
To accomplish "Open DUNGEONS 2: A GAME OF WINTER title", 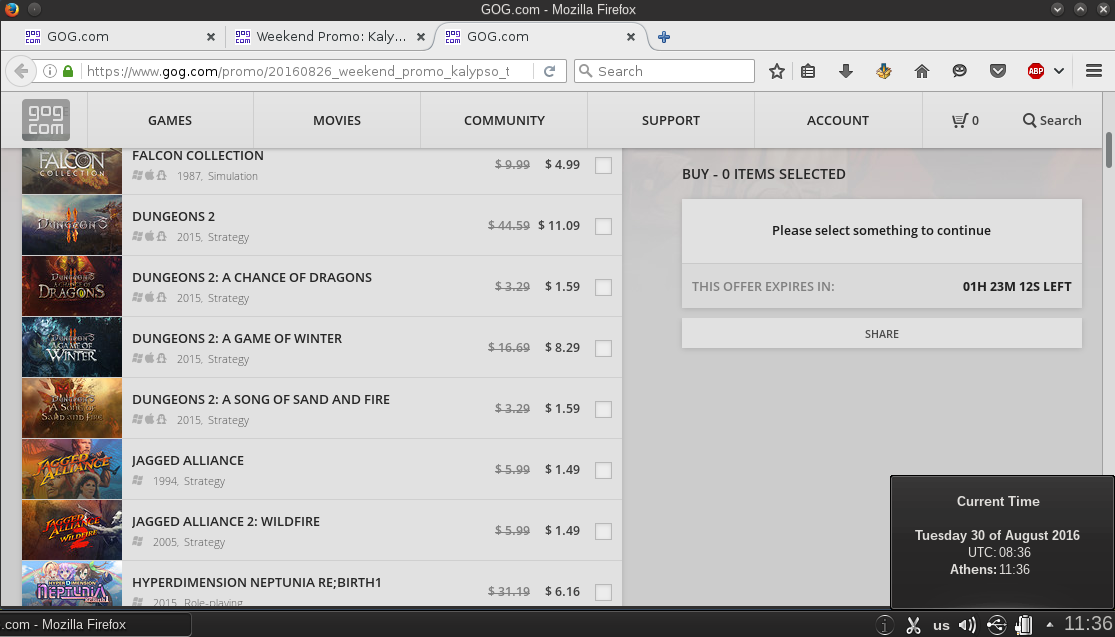I will point(237,338).
